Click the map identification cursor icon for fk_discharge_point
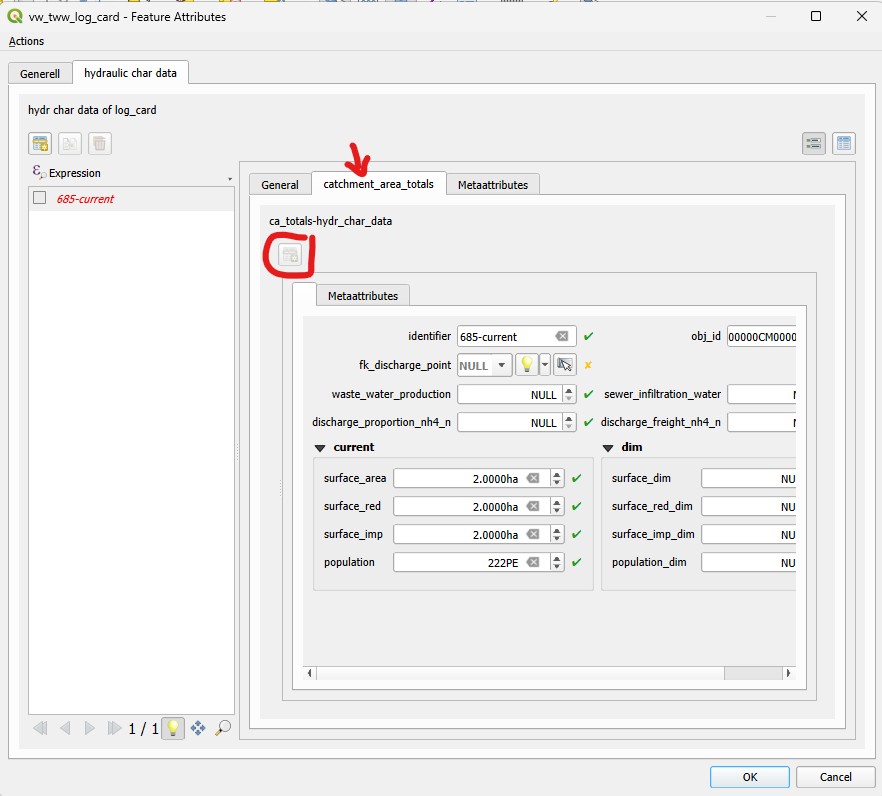This screenshot has height=796, width=882. point(565,365)
